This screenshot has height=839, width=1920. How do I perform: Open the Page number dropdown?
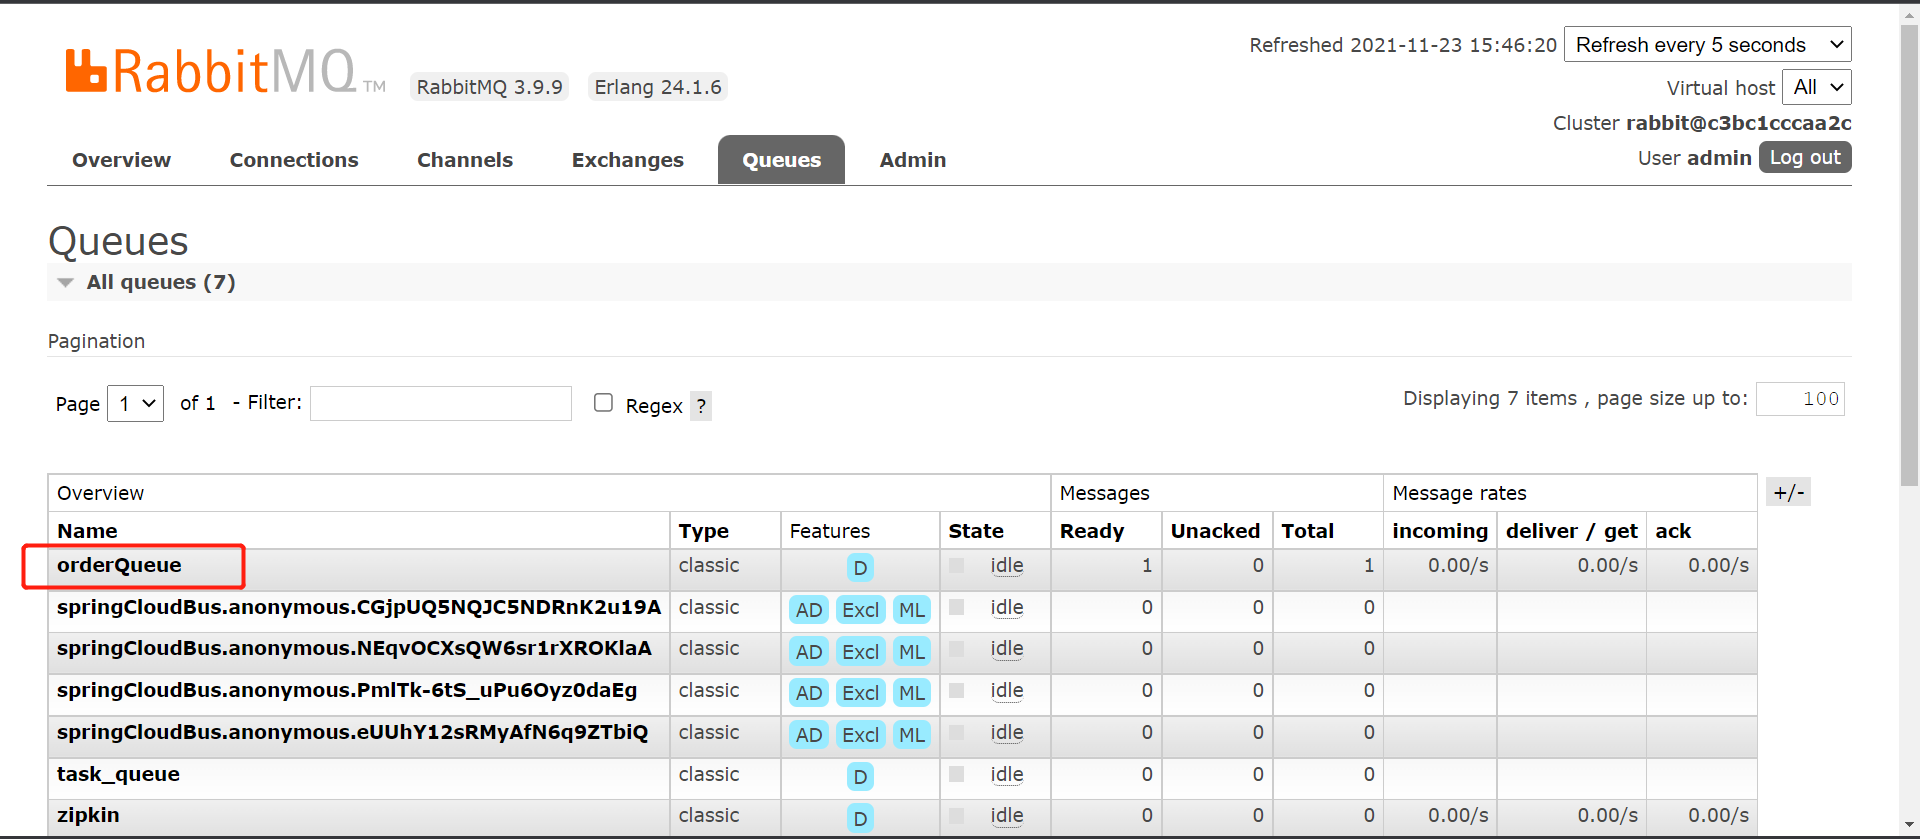(135, 404)
